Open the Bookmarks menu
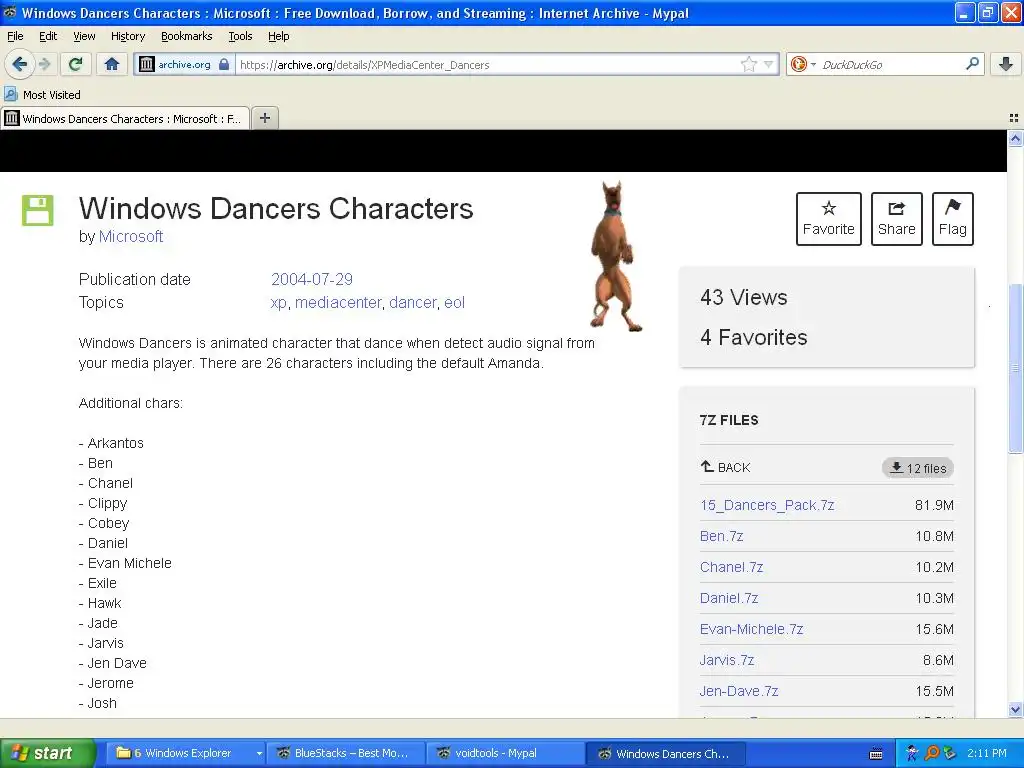Image resolution: width=1024 pixels, height=768 pixels. click(186, 36)
